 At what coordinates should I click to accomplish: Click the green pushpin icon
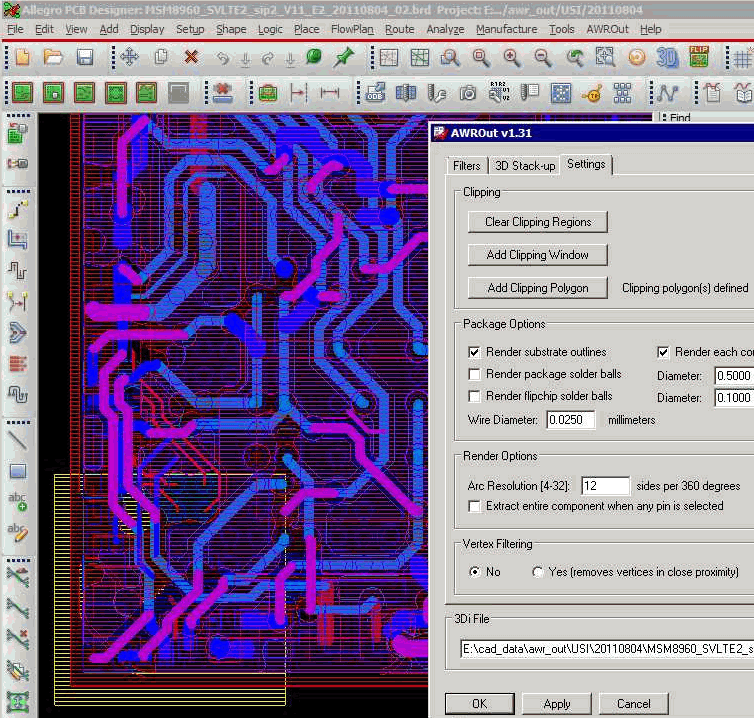pyautogui.click(x=345, y=57)
